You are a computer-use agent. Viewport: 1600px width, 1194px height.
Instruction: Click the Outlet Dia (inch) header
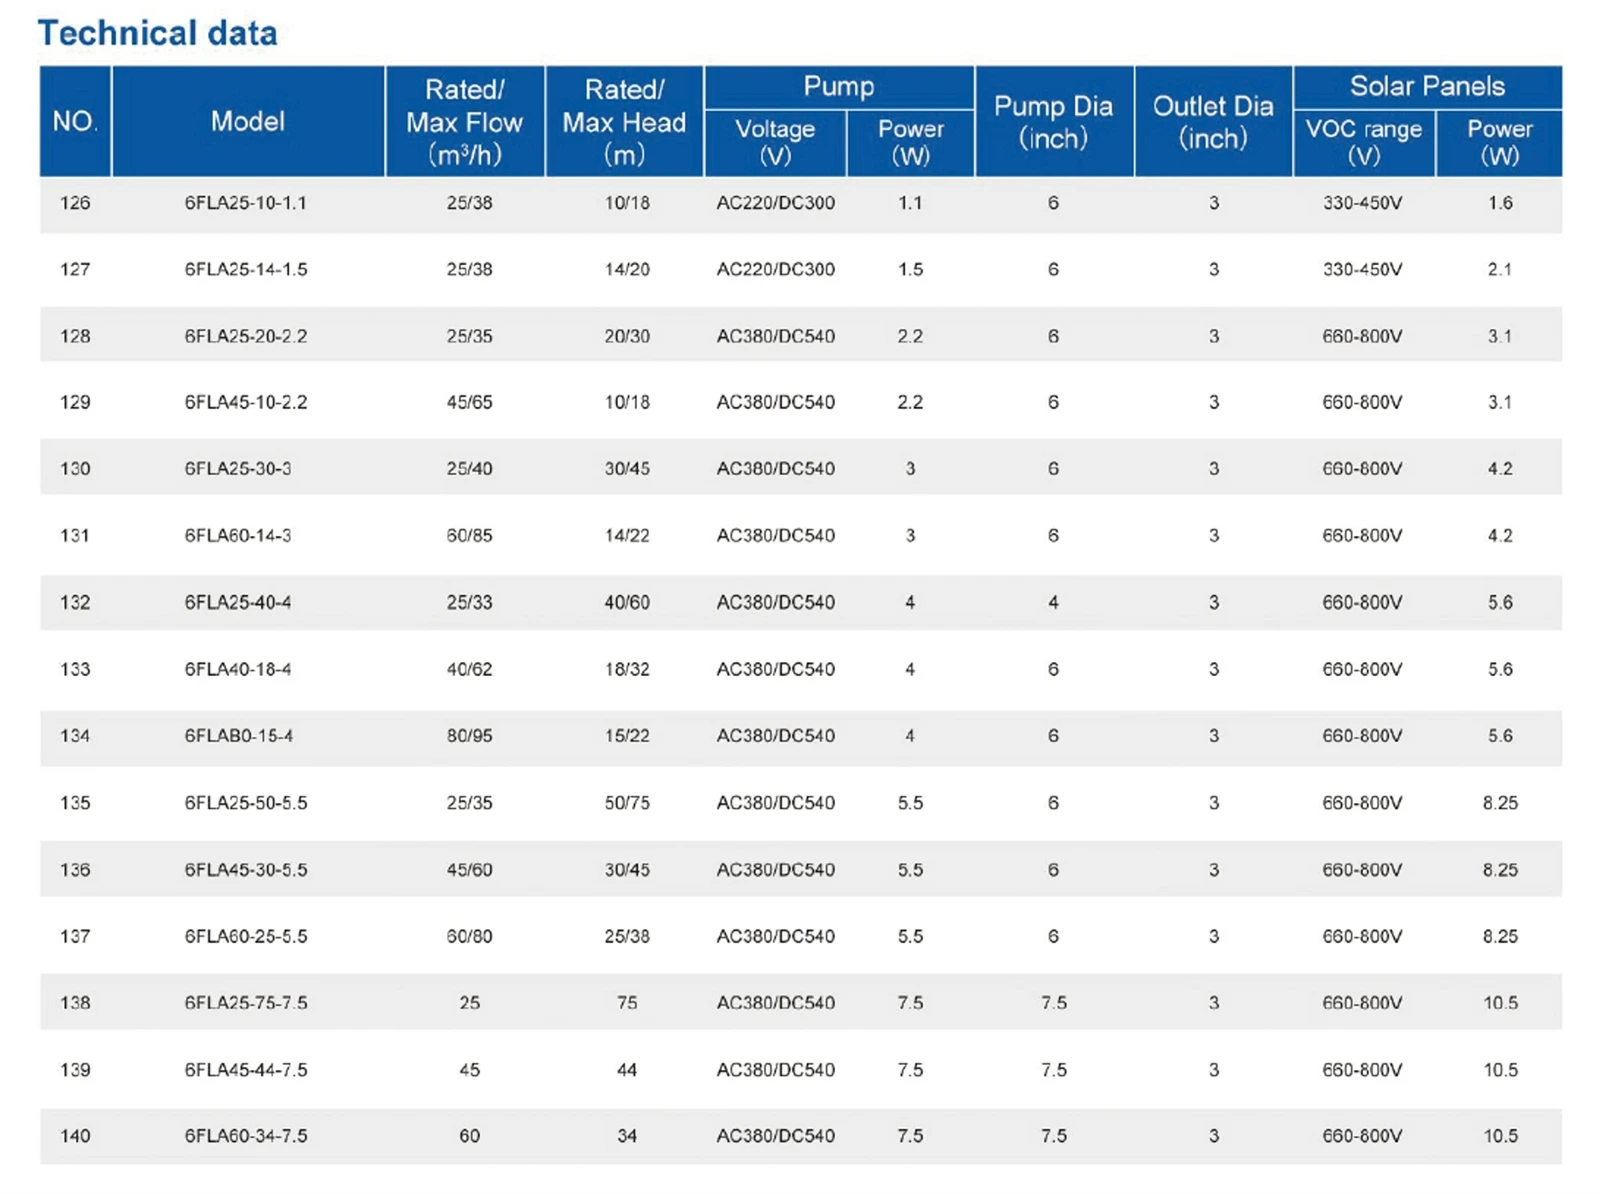[1213, 121]
